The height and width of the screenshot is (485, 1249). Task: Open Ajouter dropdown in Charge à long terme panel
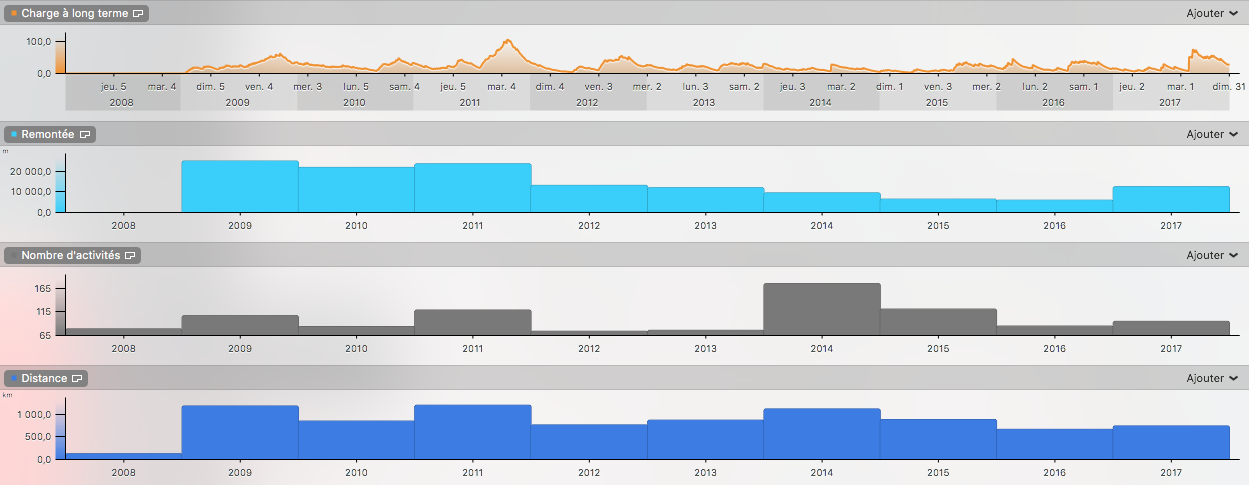pos(1211,13)
